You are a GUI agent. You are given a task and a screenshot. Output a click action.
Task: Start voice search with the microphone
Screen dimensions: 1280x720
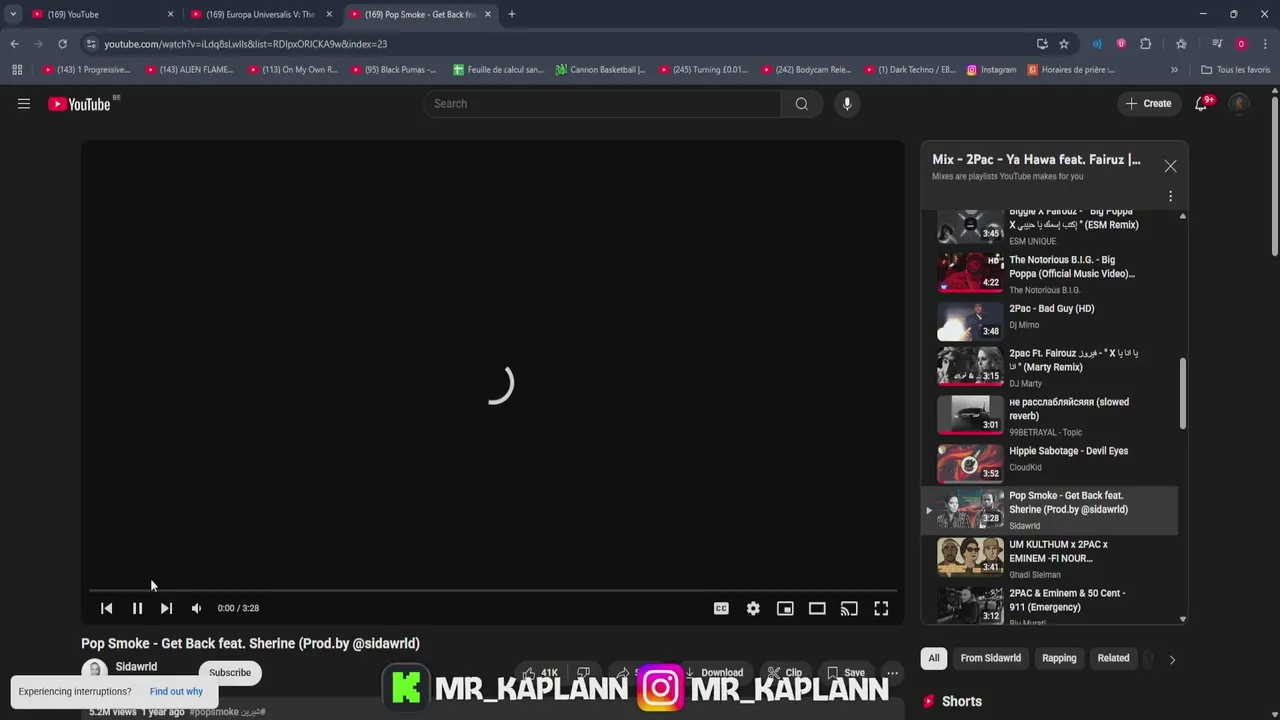pyautogui.click(x=847, y=104)
